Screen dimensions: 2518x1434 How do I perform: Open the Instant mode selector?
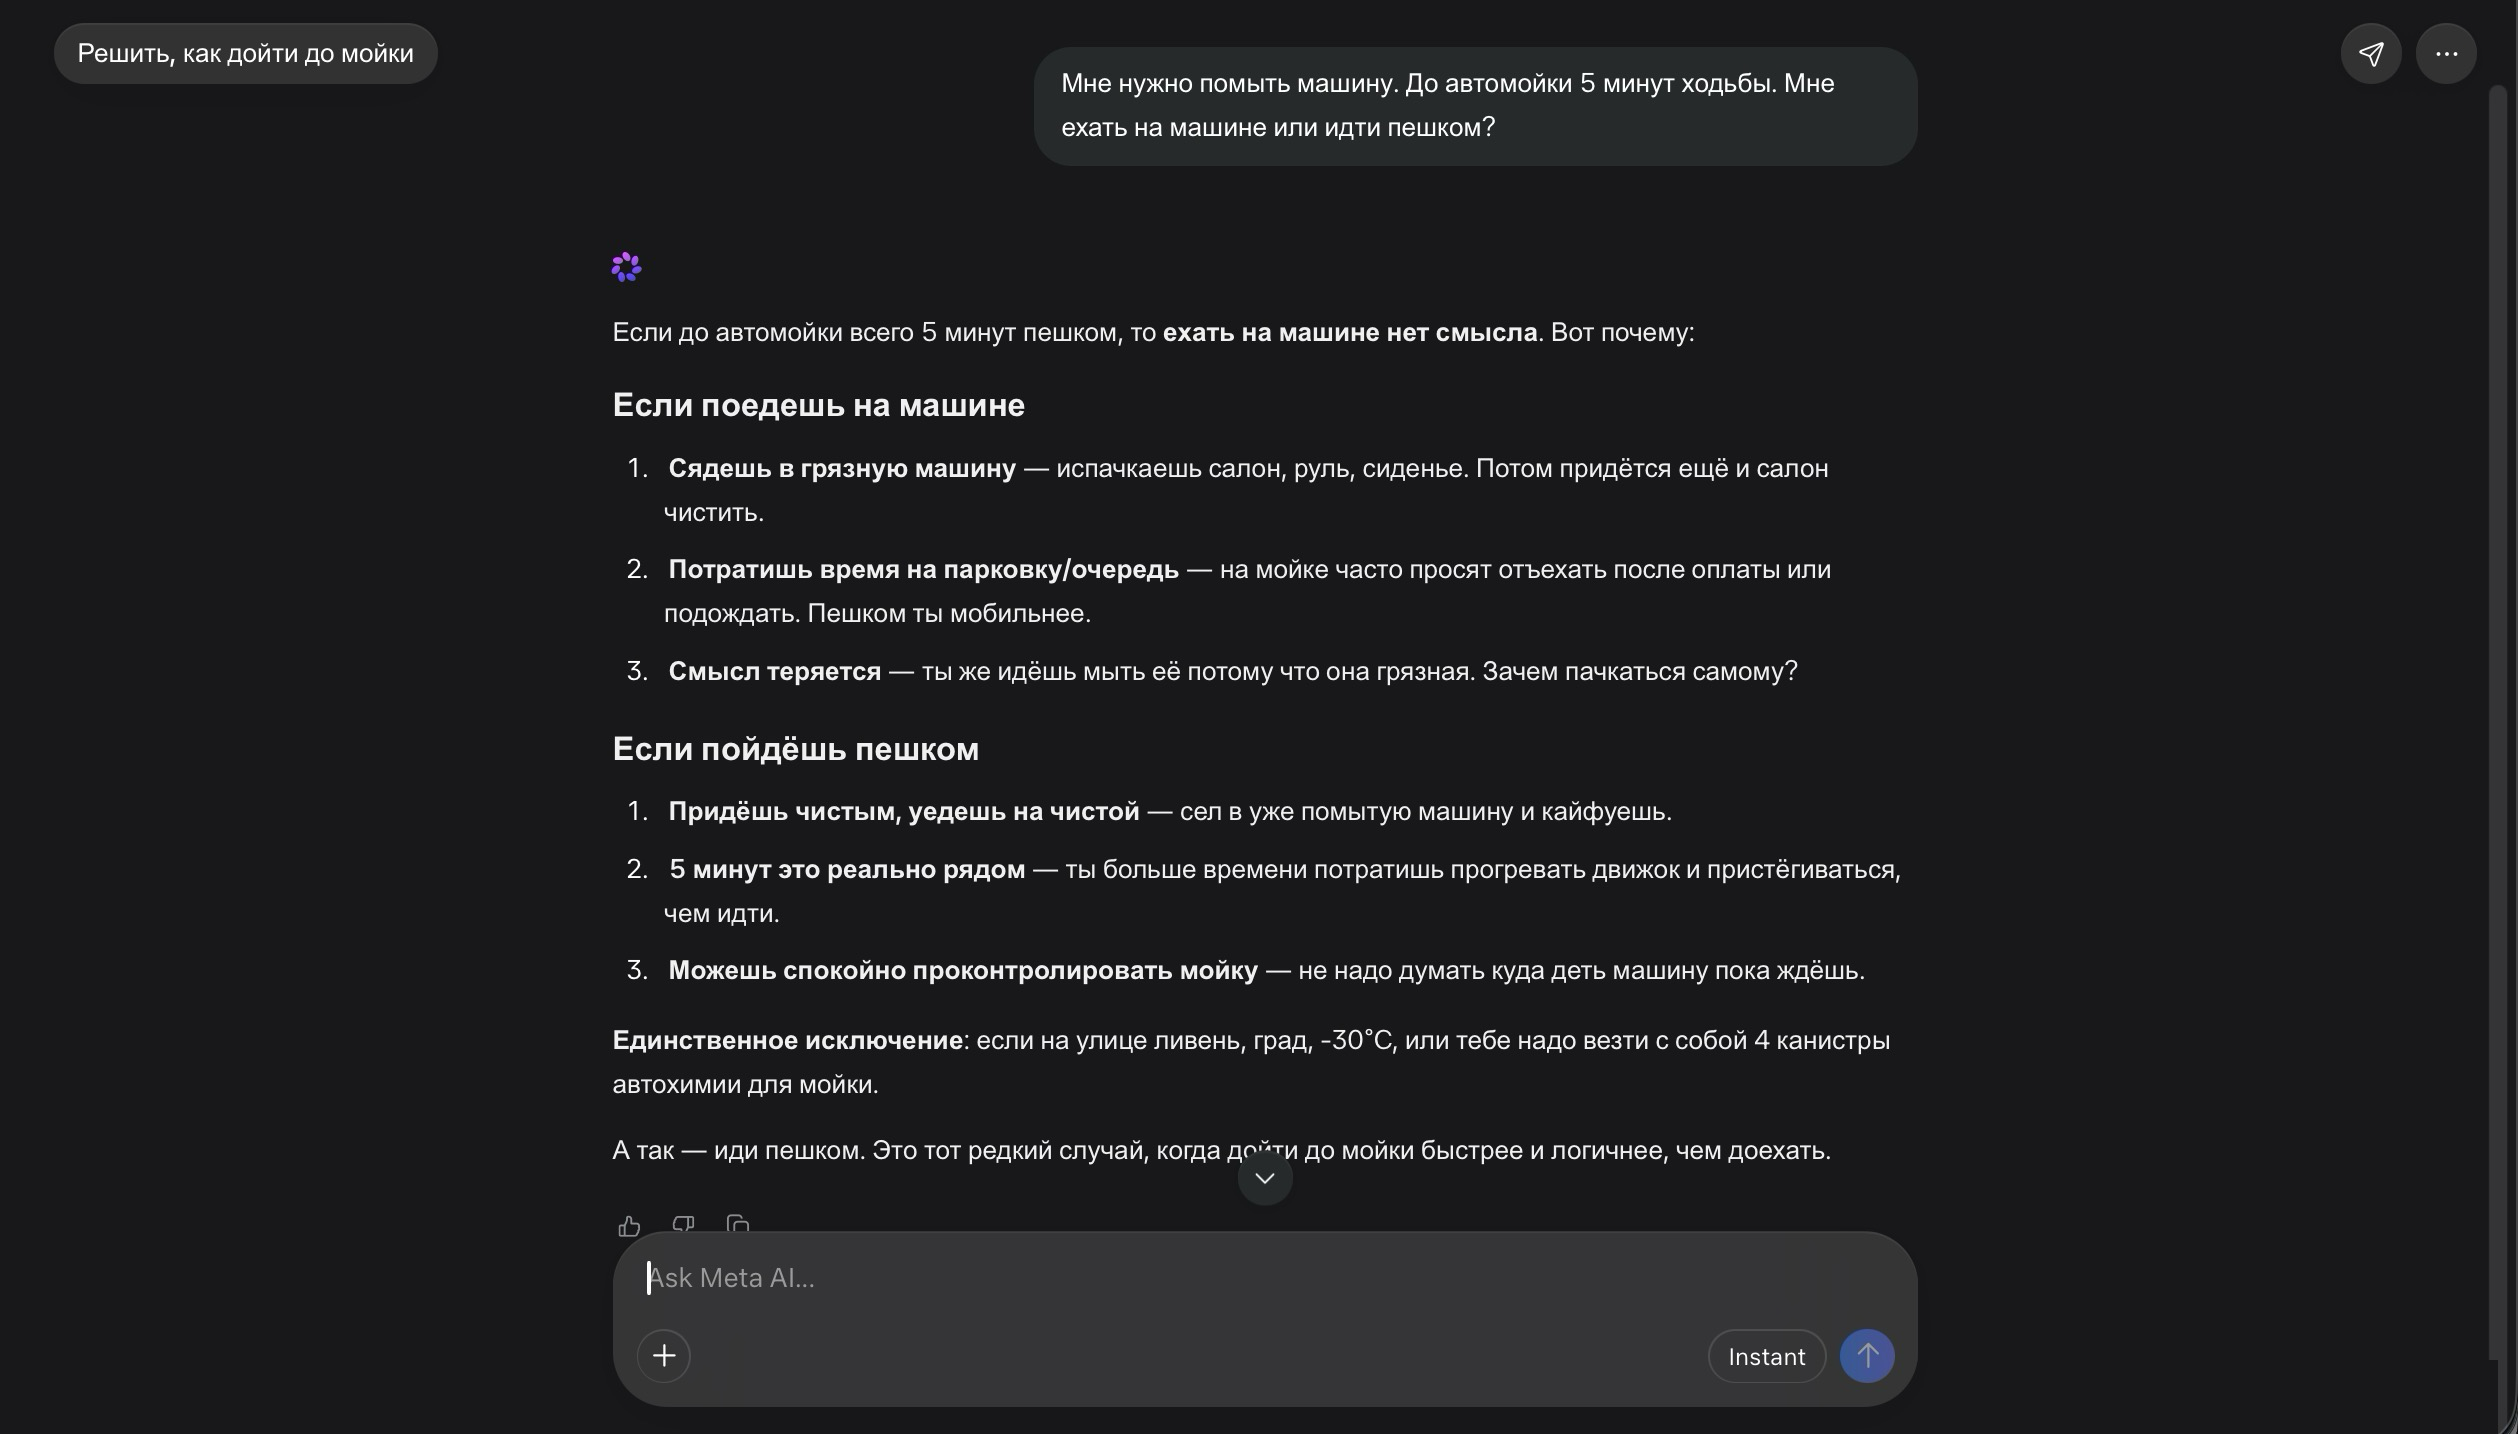coord(1767,1356)
